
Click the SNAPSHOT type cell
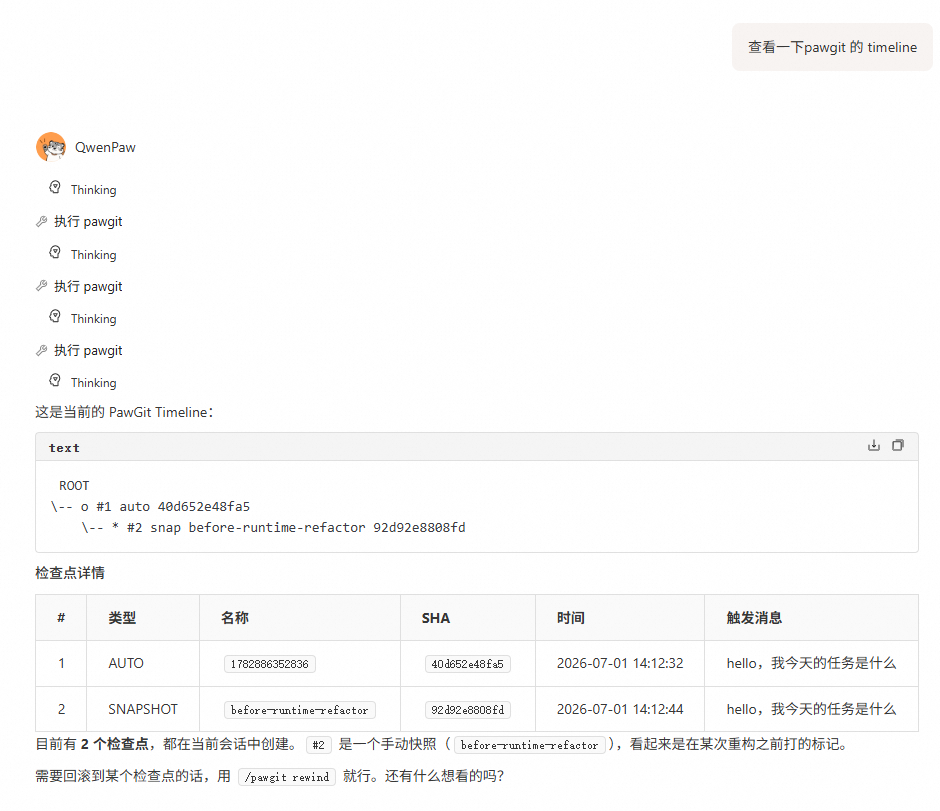[x=143, y=710]
